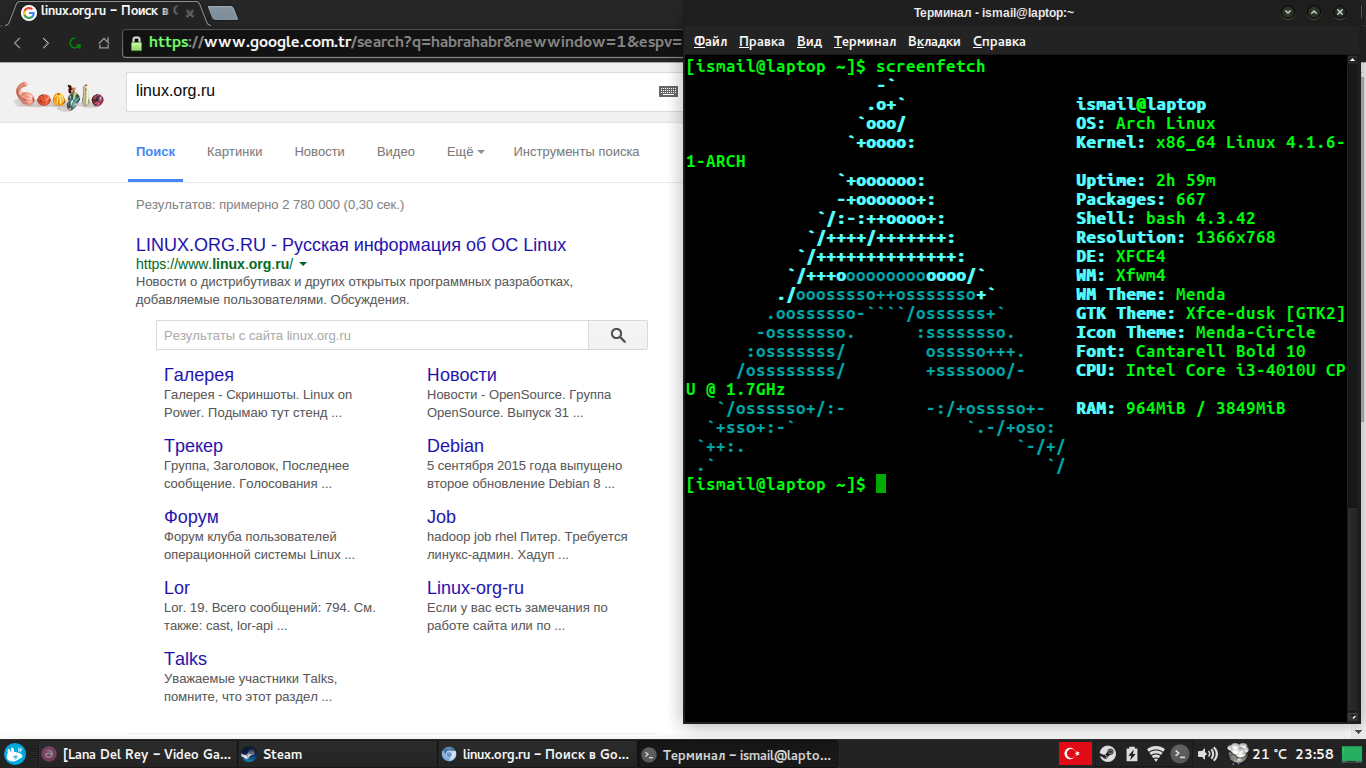Click the site search box for linux.org.ru
1366x768 pixels.
[372, 336]
